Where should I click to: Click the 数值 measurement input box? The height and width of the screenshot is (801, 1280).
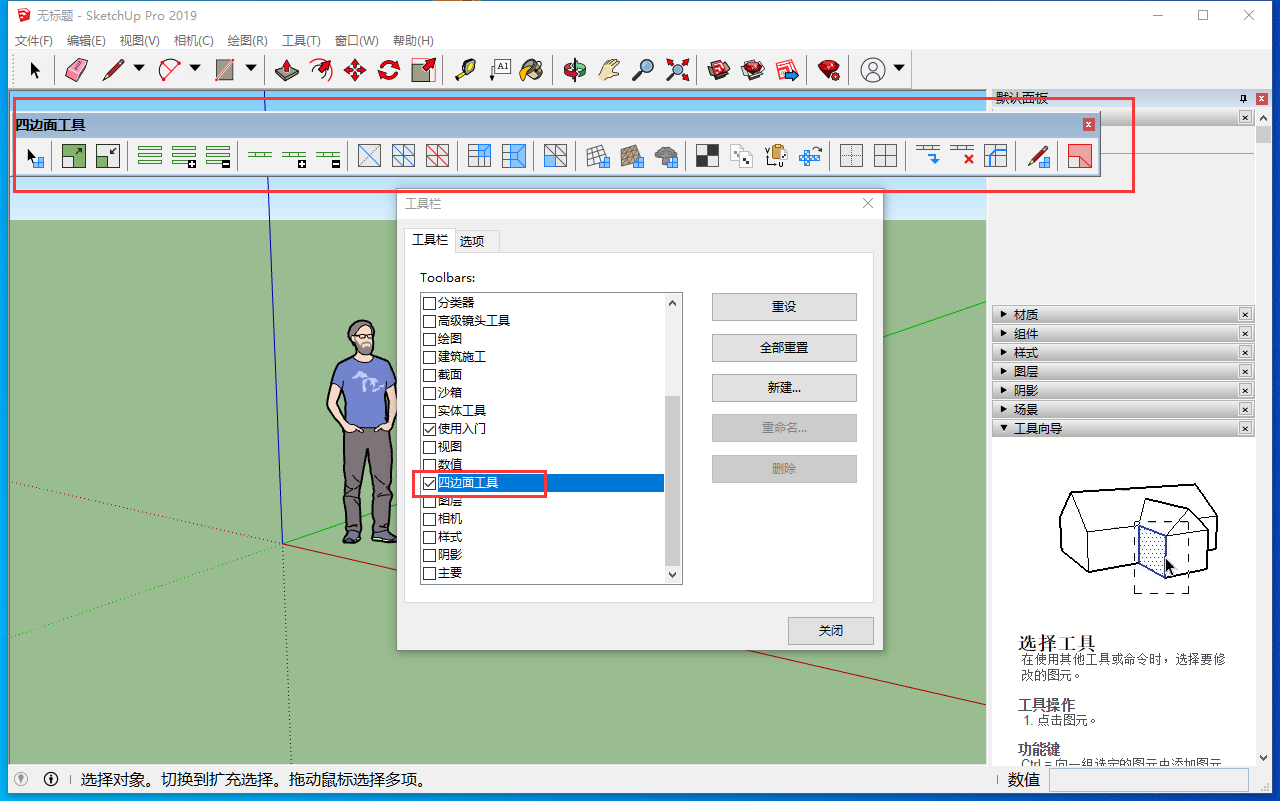[1148, 780]
